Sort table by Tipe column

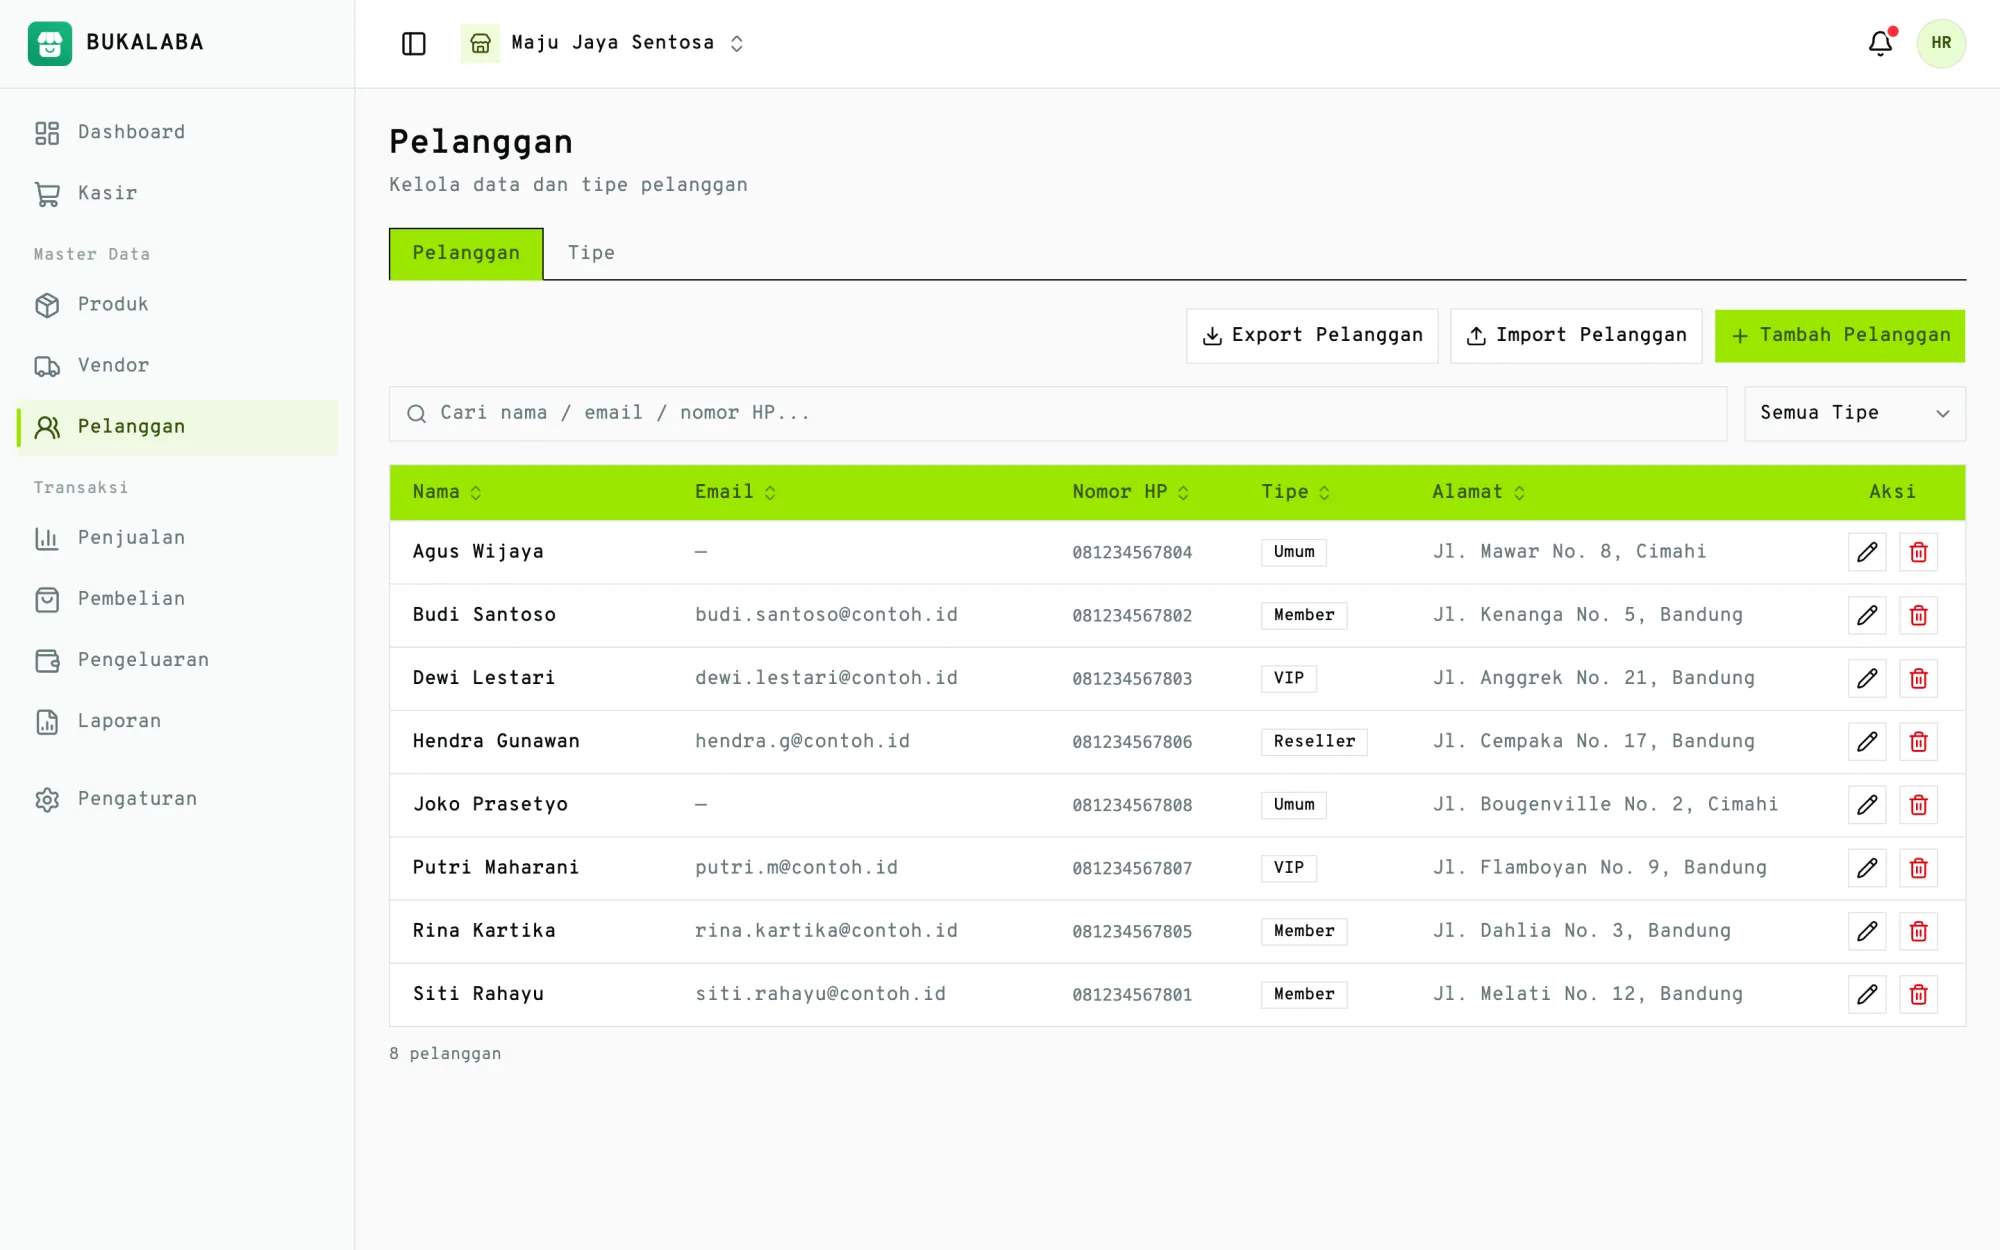point(1295,492)
